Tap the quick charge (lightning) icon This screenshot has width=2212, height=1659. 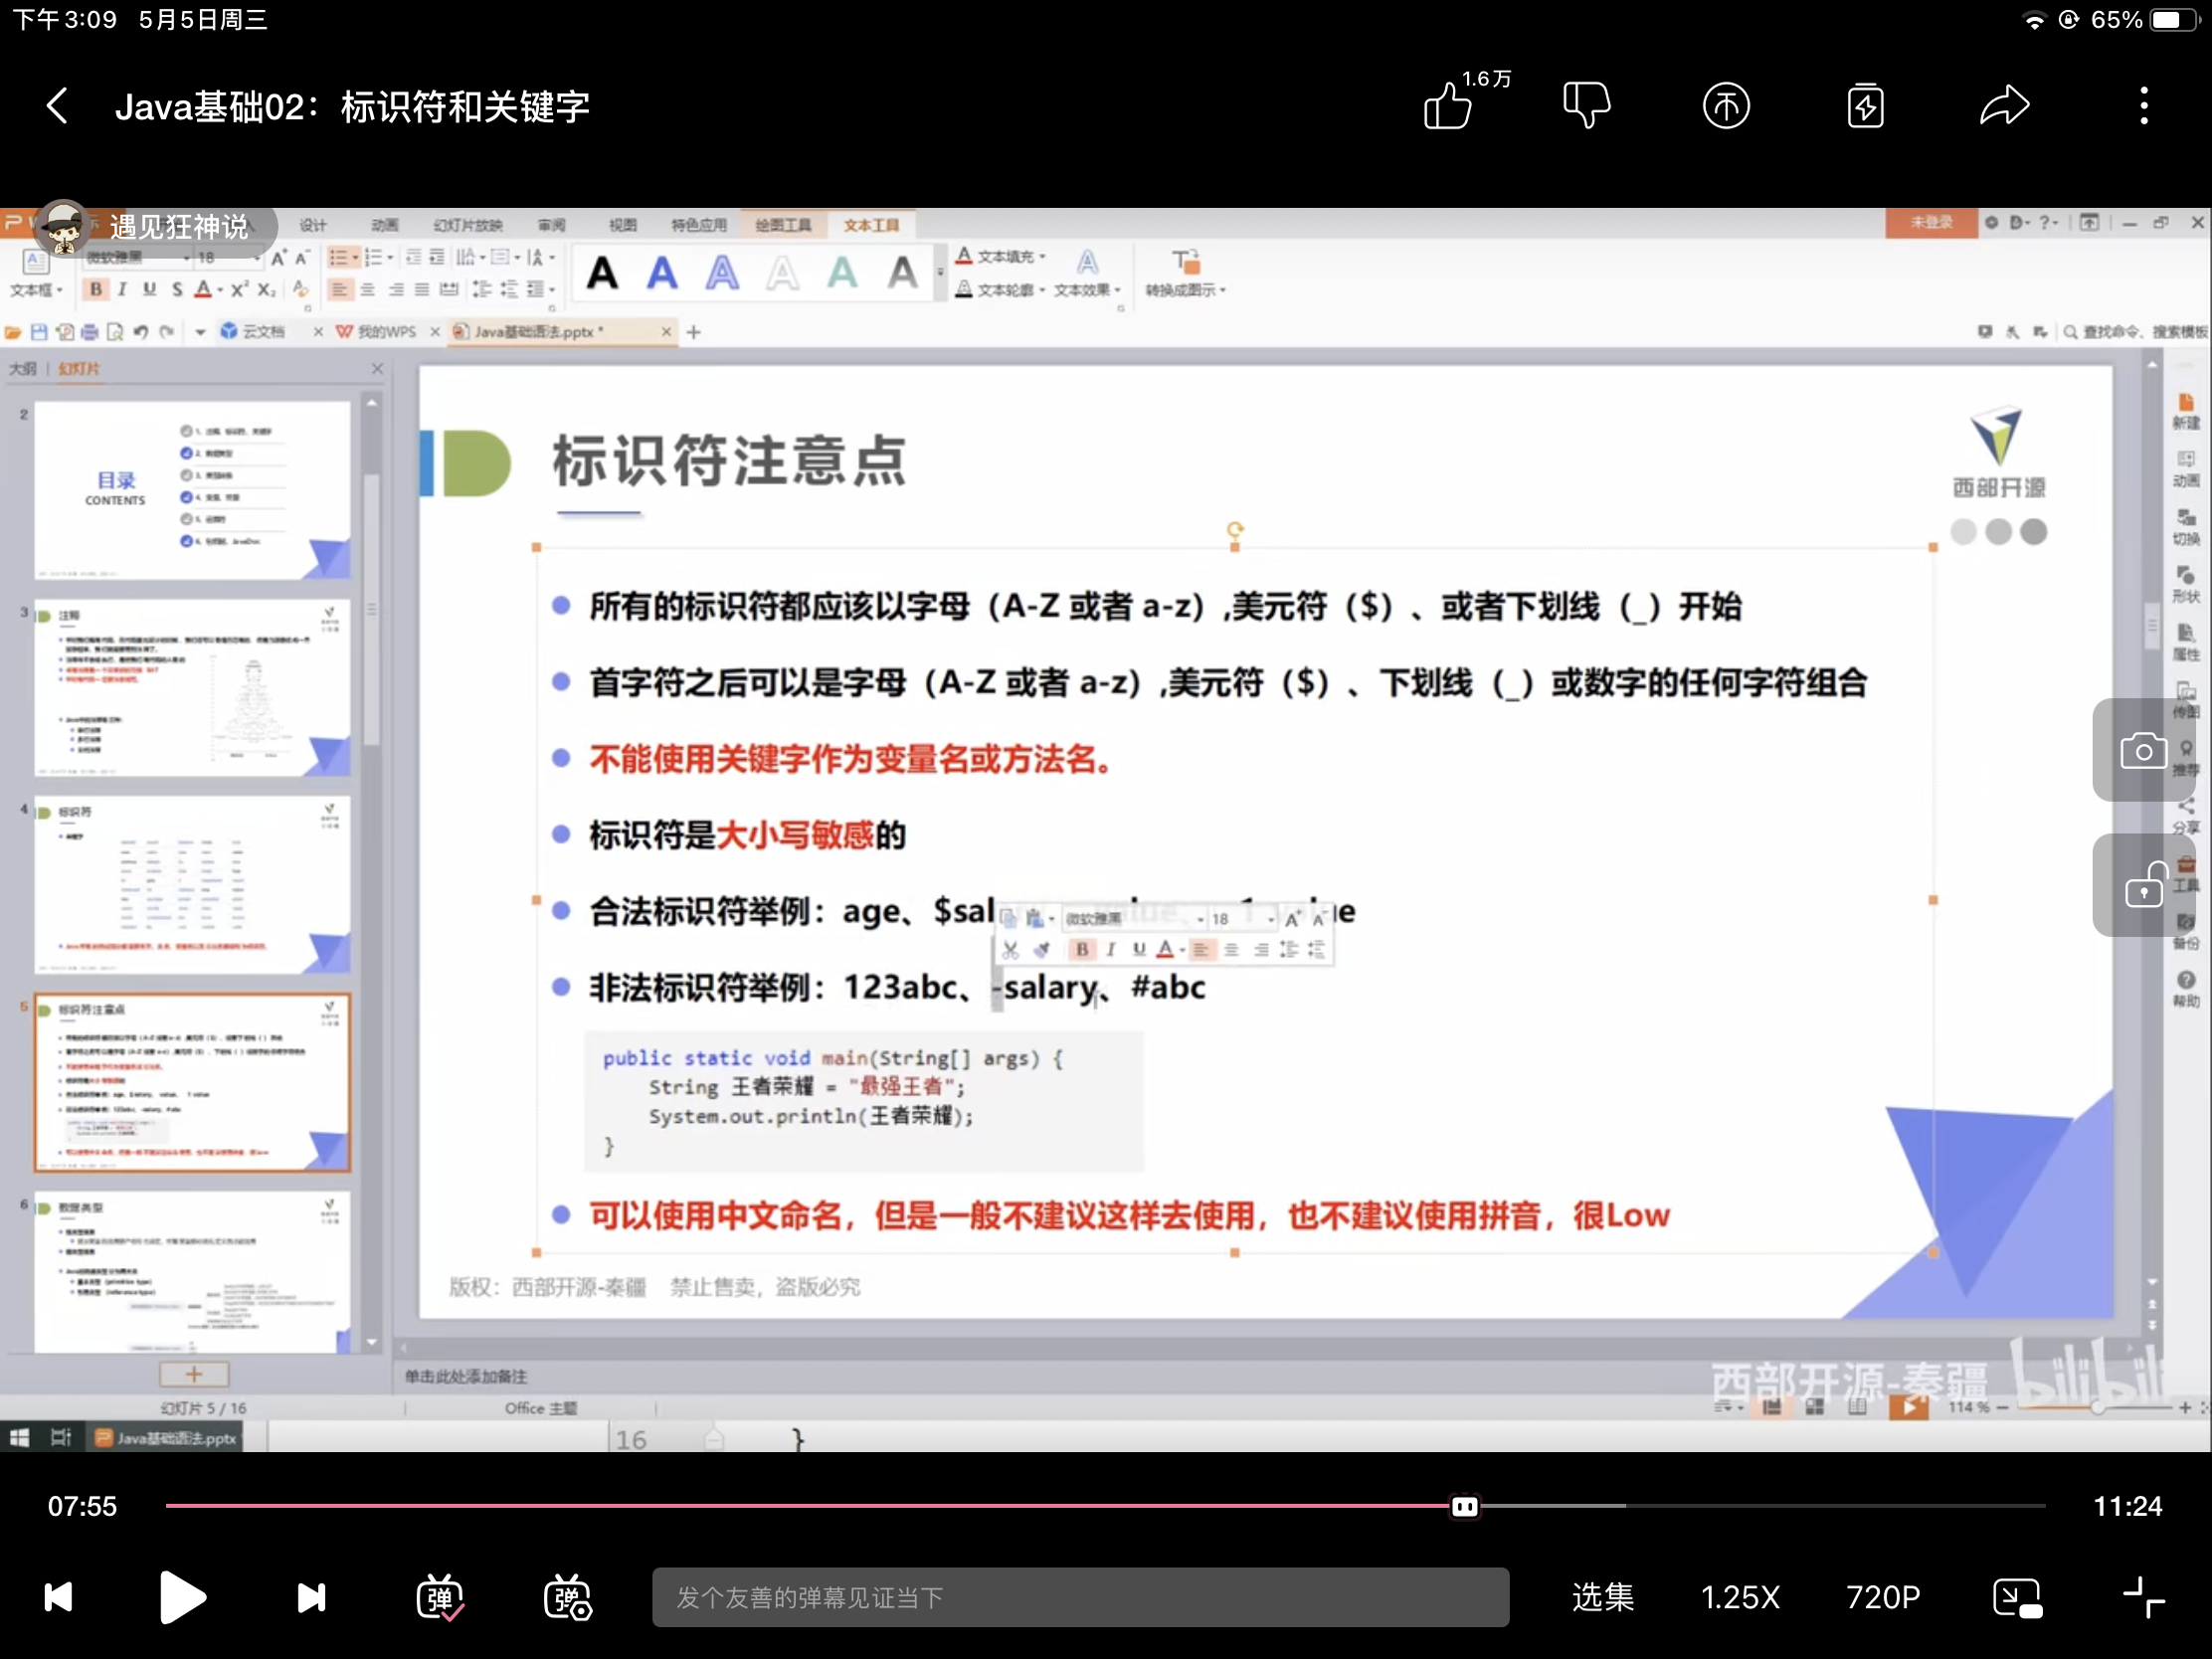1865,106
